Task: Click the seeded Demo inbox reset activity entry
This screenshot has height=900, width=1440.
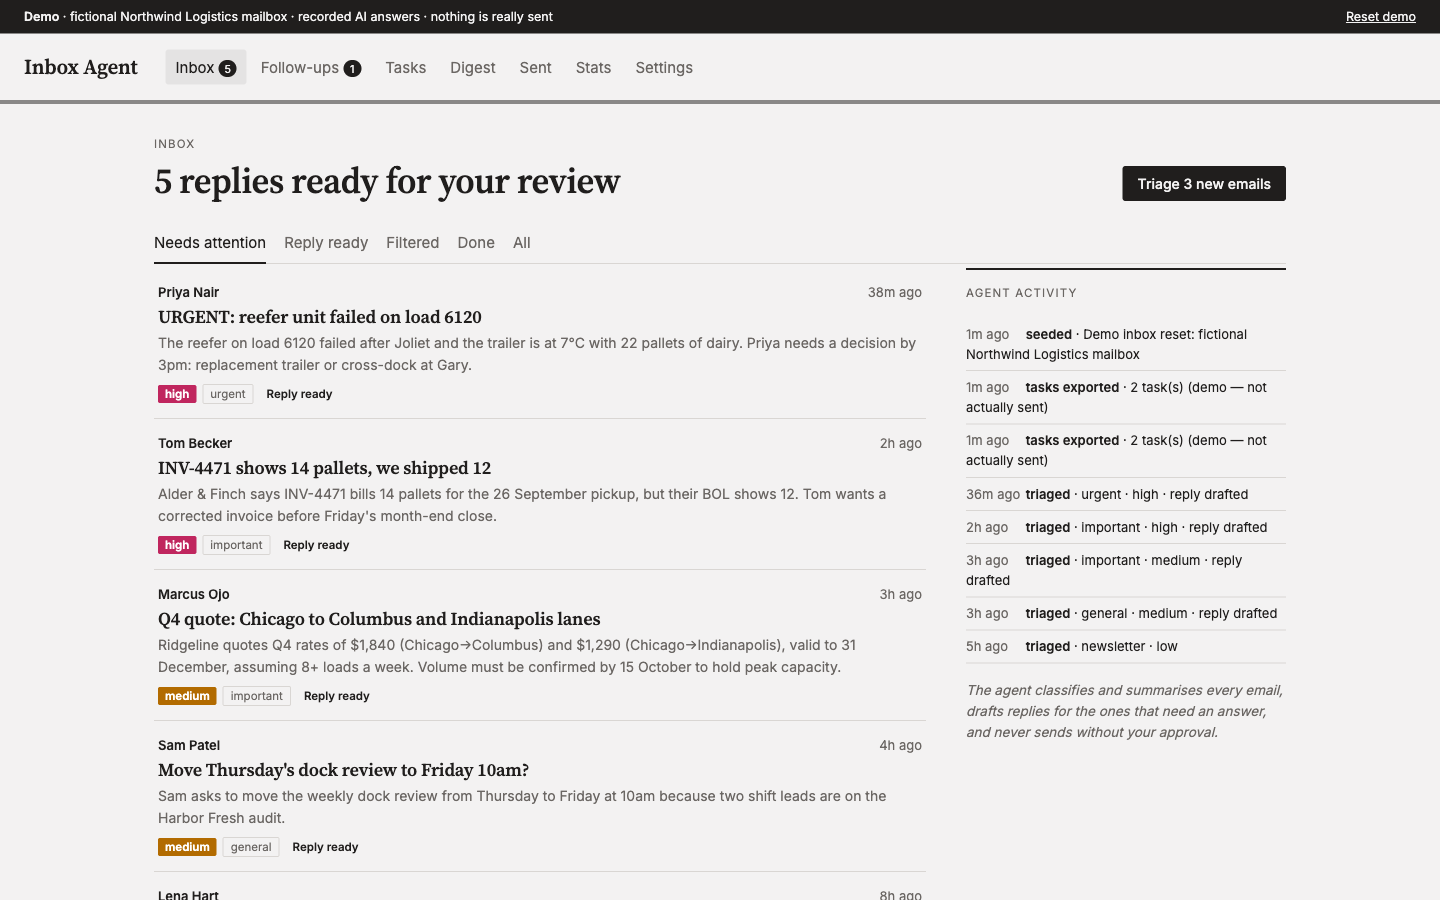Action: tap(1126, 344)
